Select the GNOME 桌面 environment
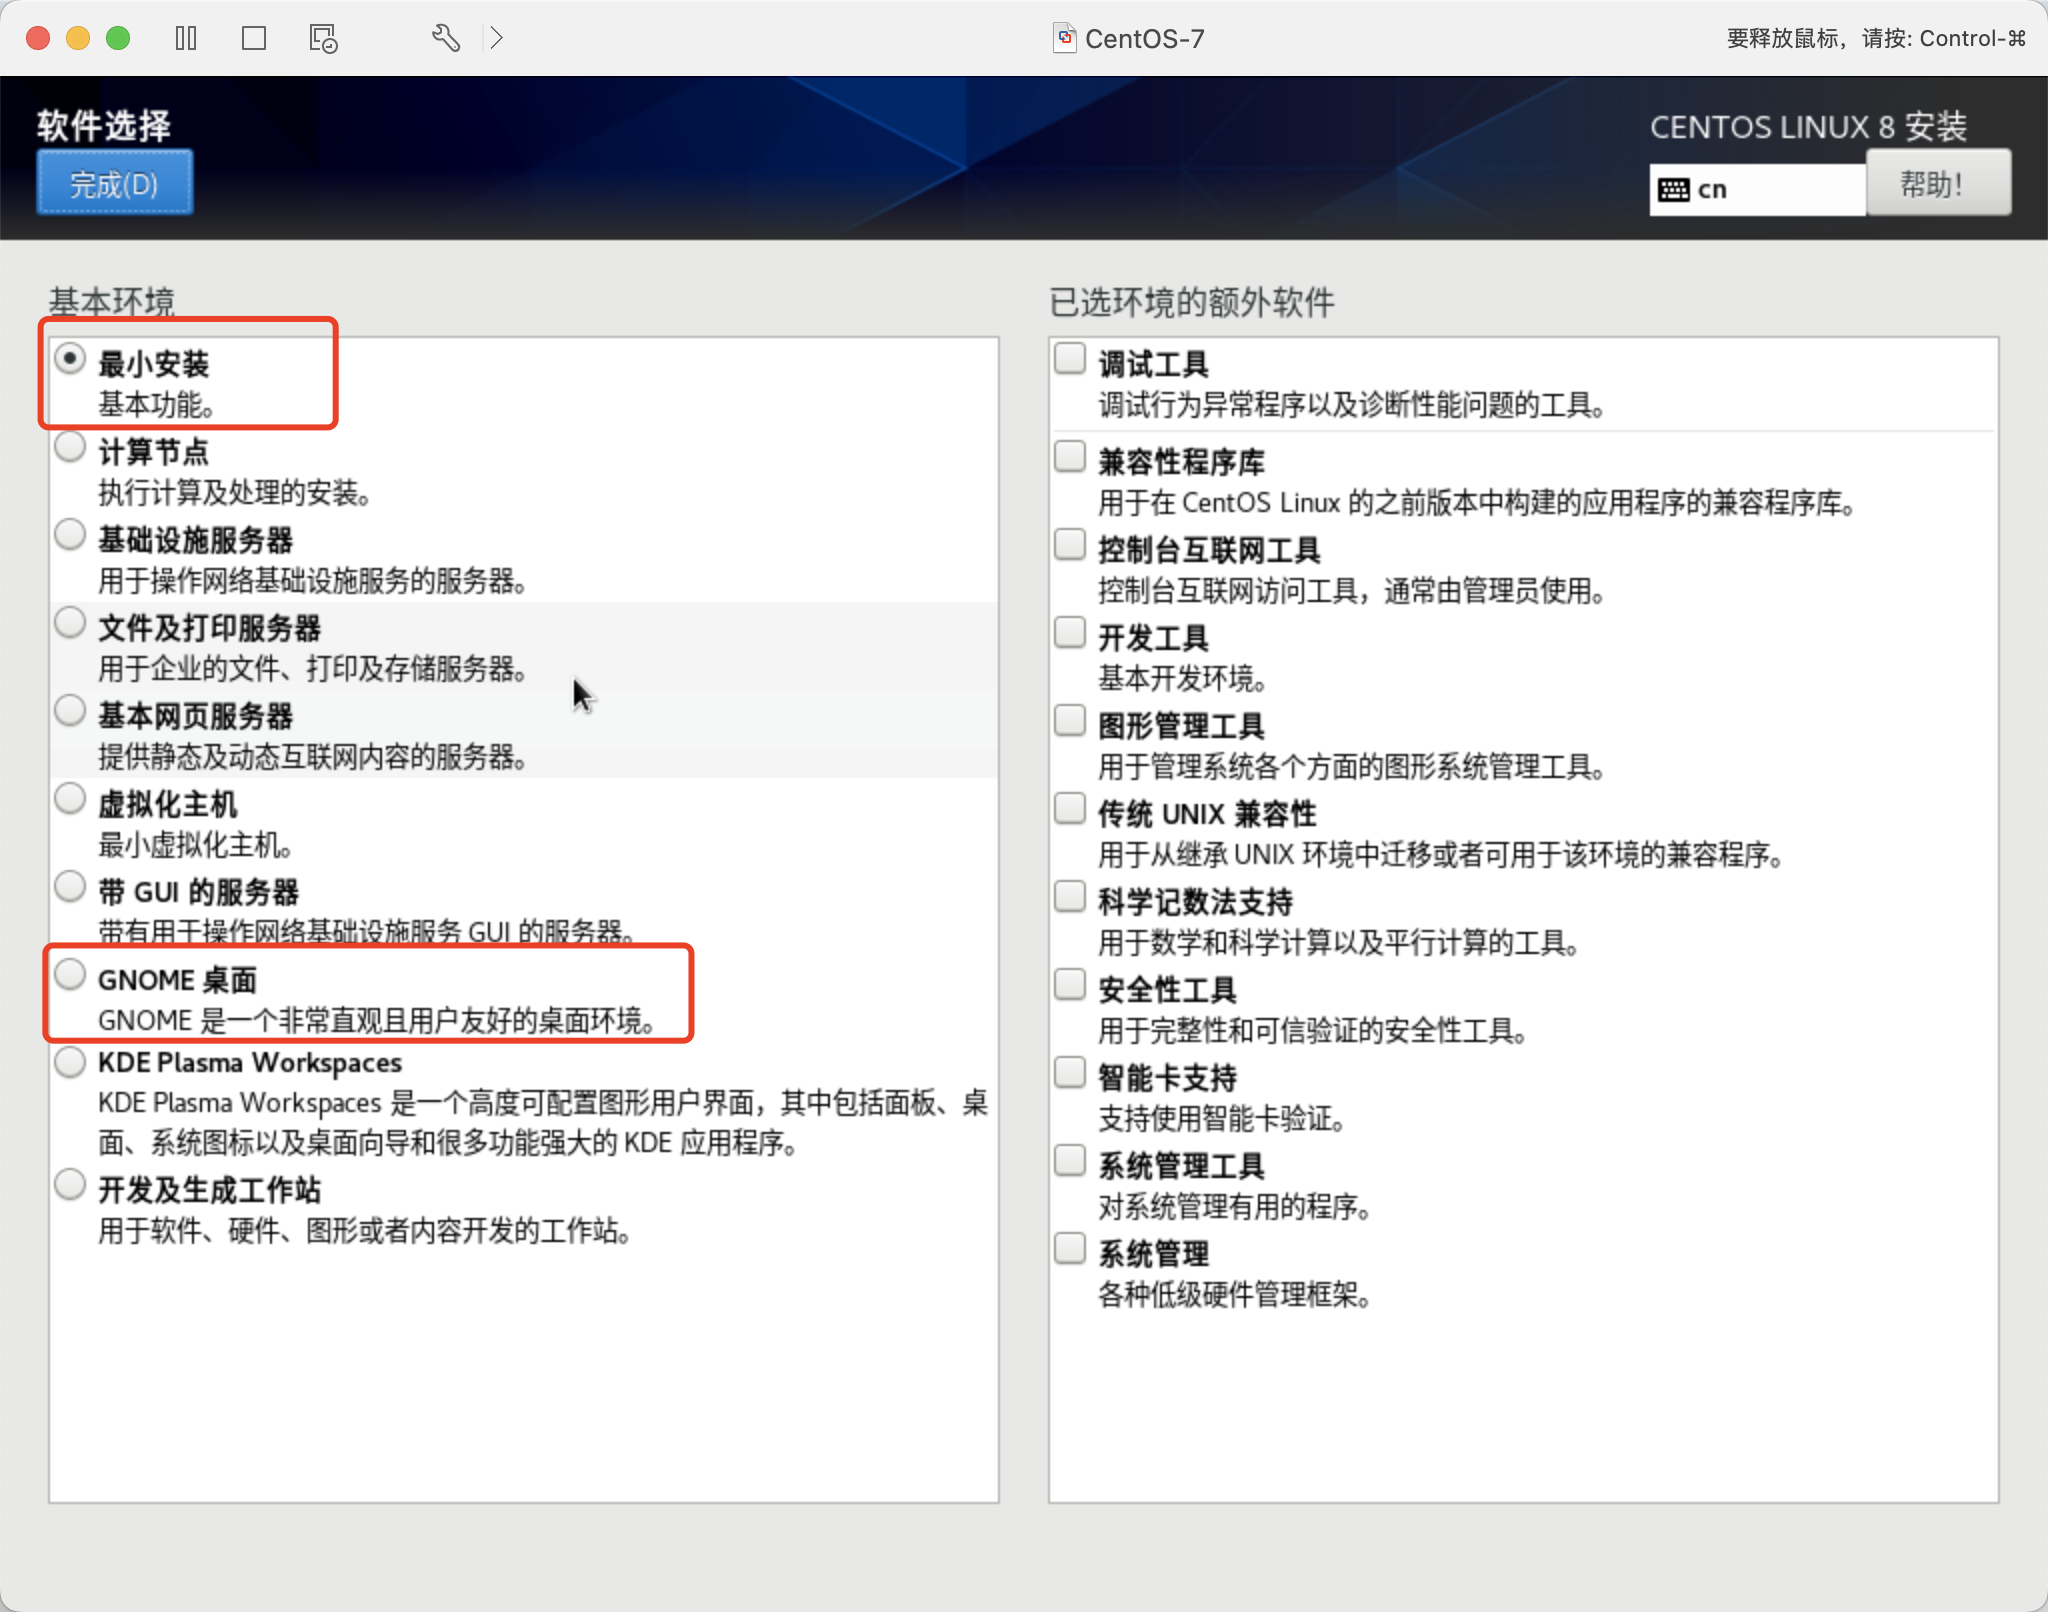The width and height of the screenshot is (2048, 1612). (x=70, y=975)
